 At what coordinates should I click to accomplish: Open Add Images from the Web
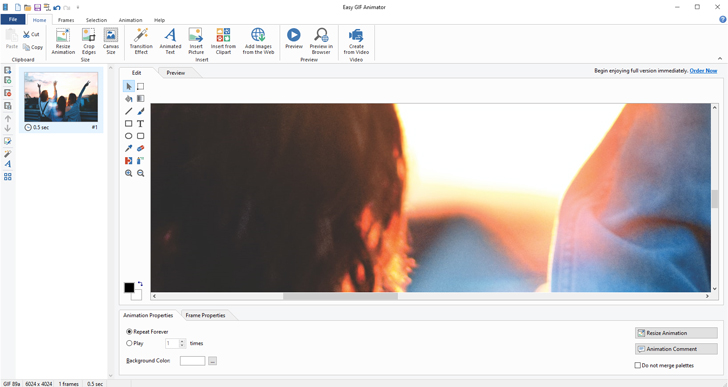coord(258,41)
